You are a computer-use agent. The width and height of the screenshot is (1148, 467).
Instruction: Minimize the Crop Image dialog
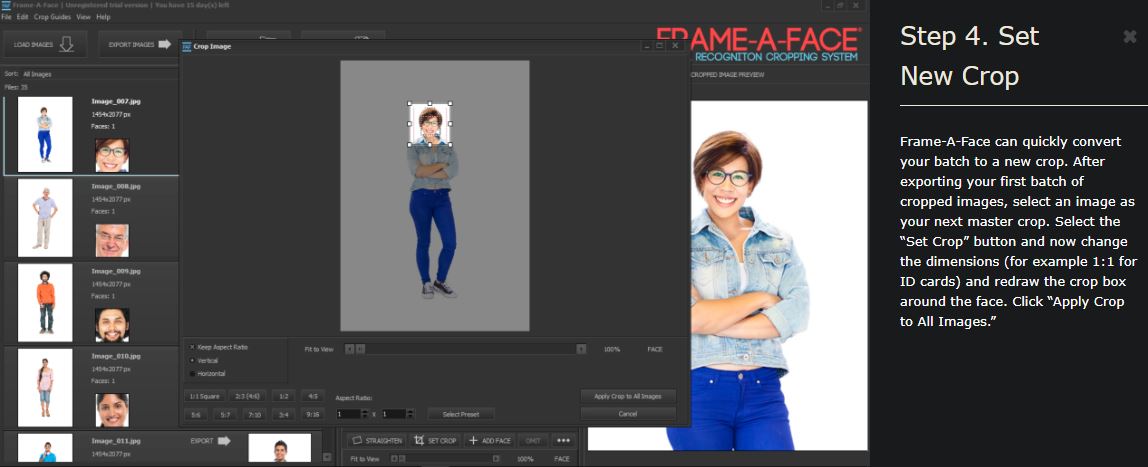pyautogui.click(x=646, y=45)
